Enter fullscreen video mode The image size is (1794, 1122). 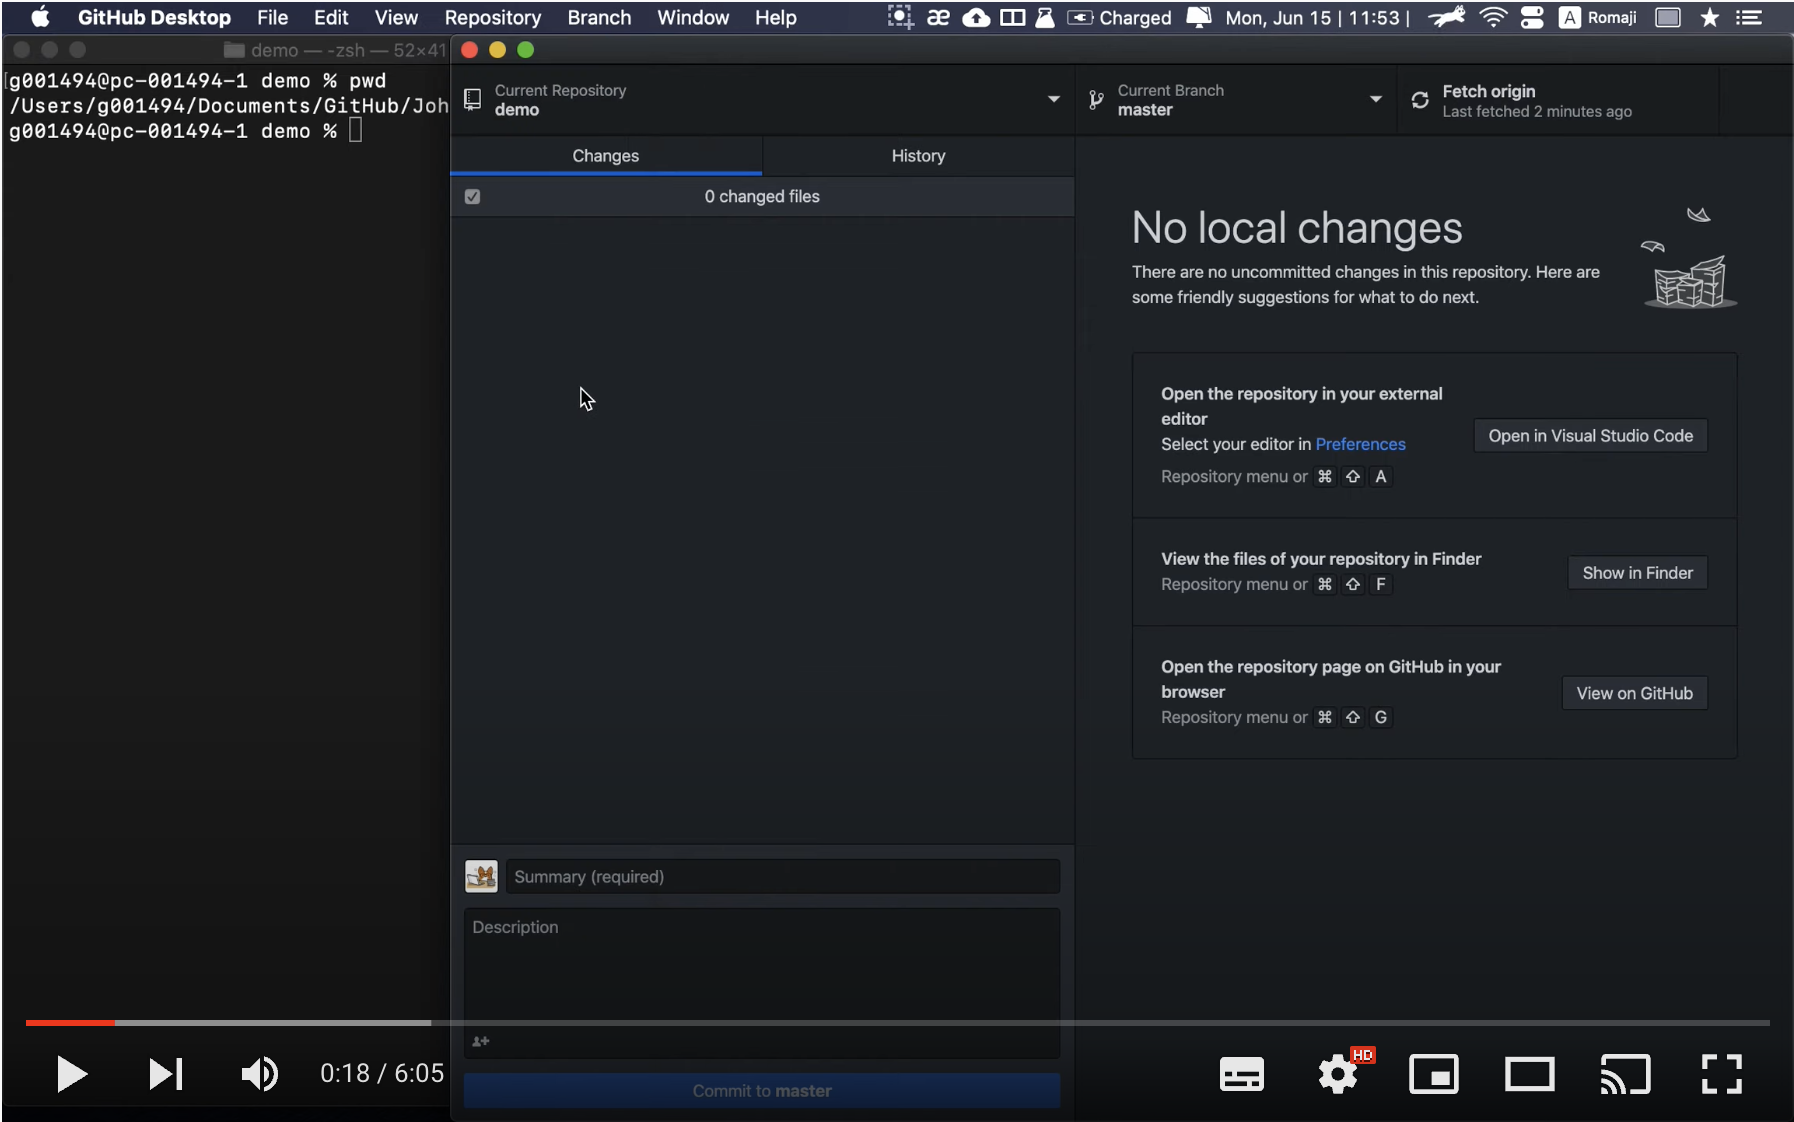[x=1721, y=1074]
